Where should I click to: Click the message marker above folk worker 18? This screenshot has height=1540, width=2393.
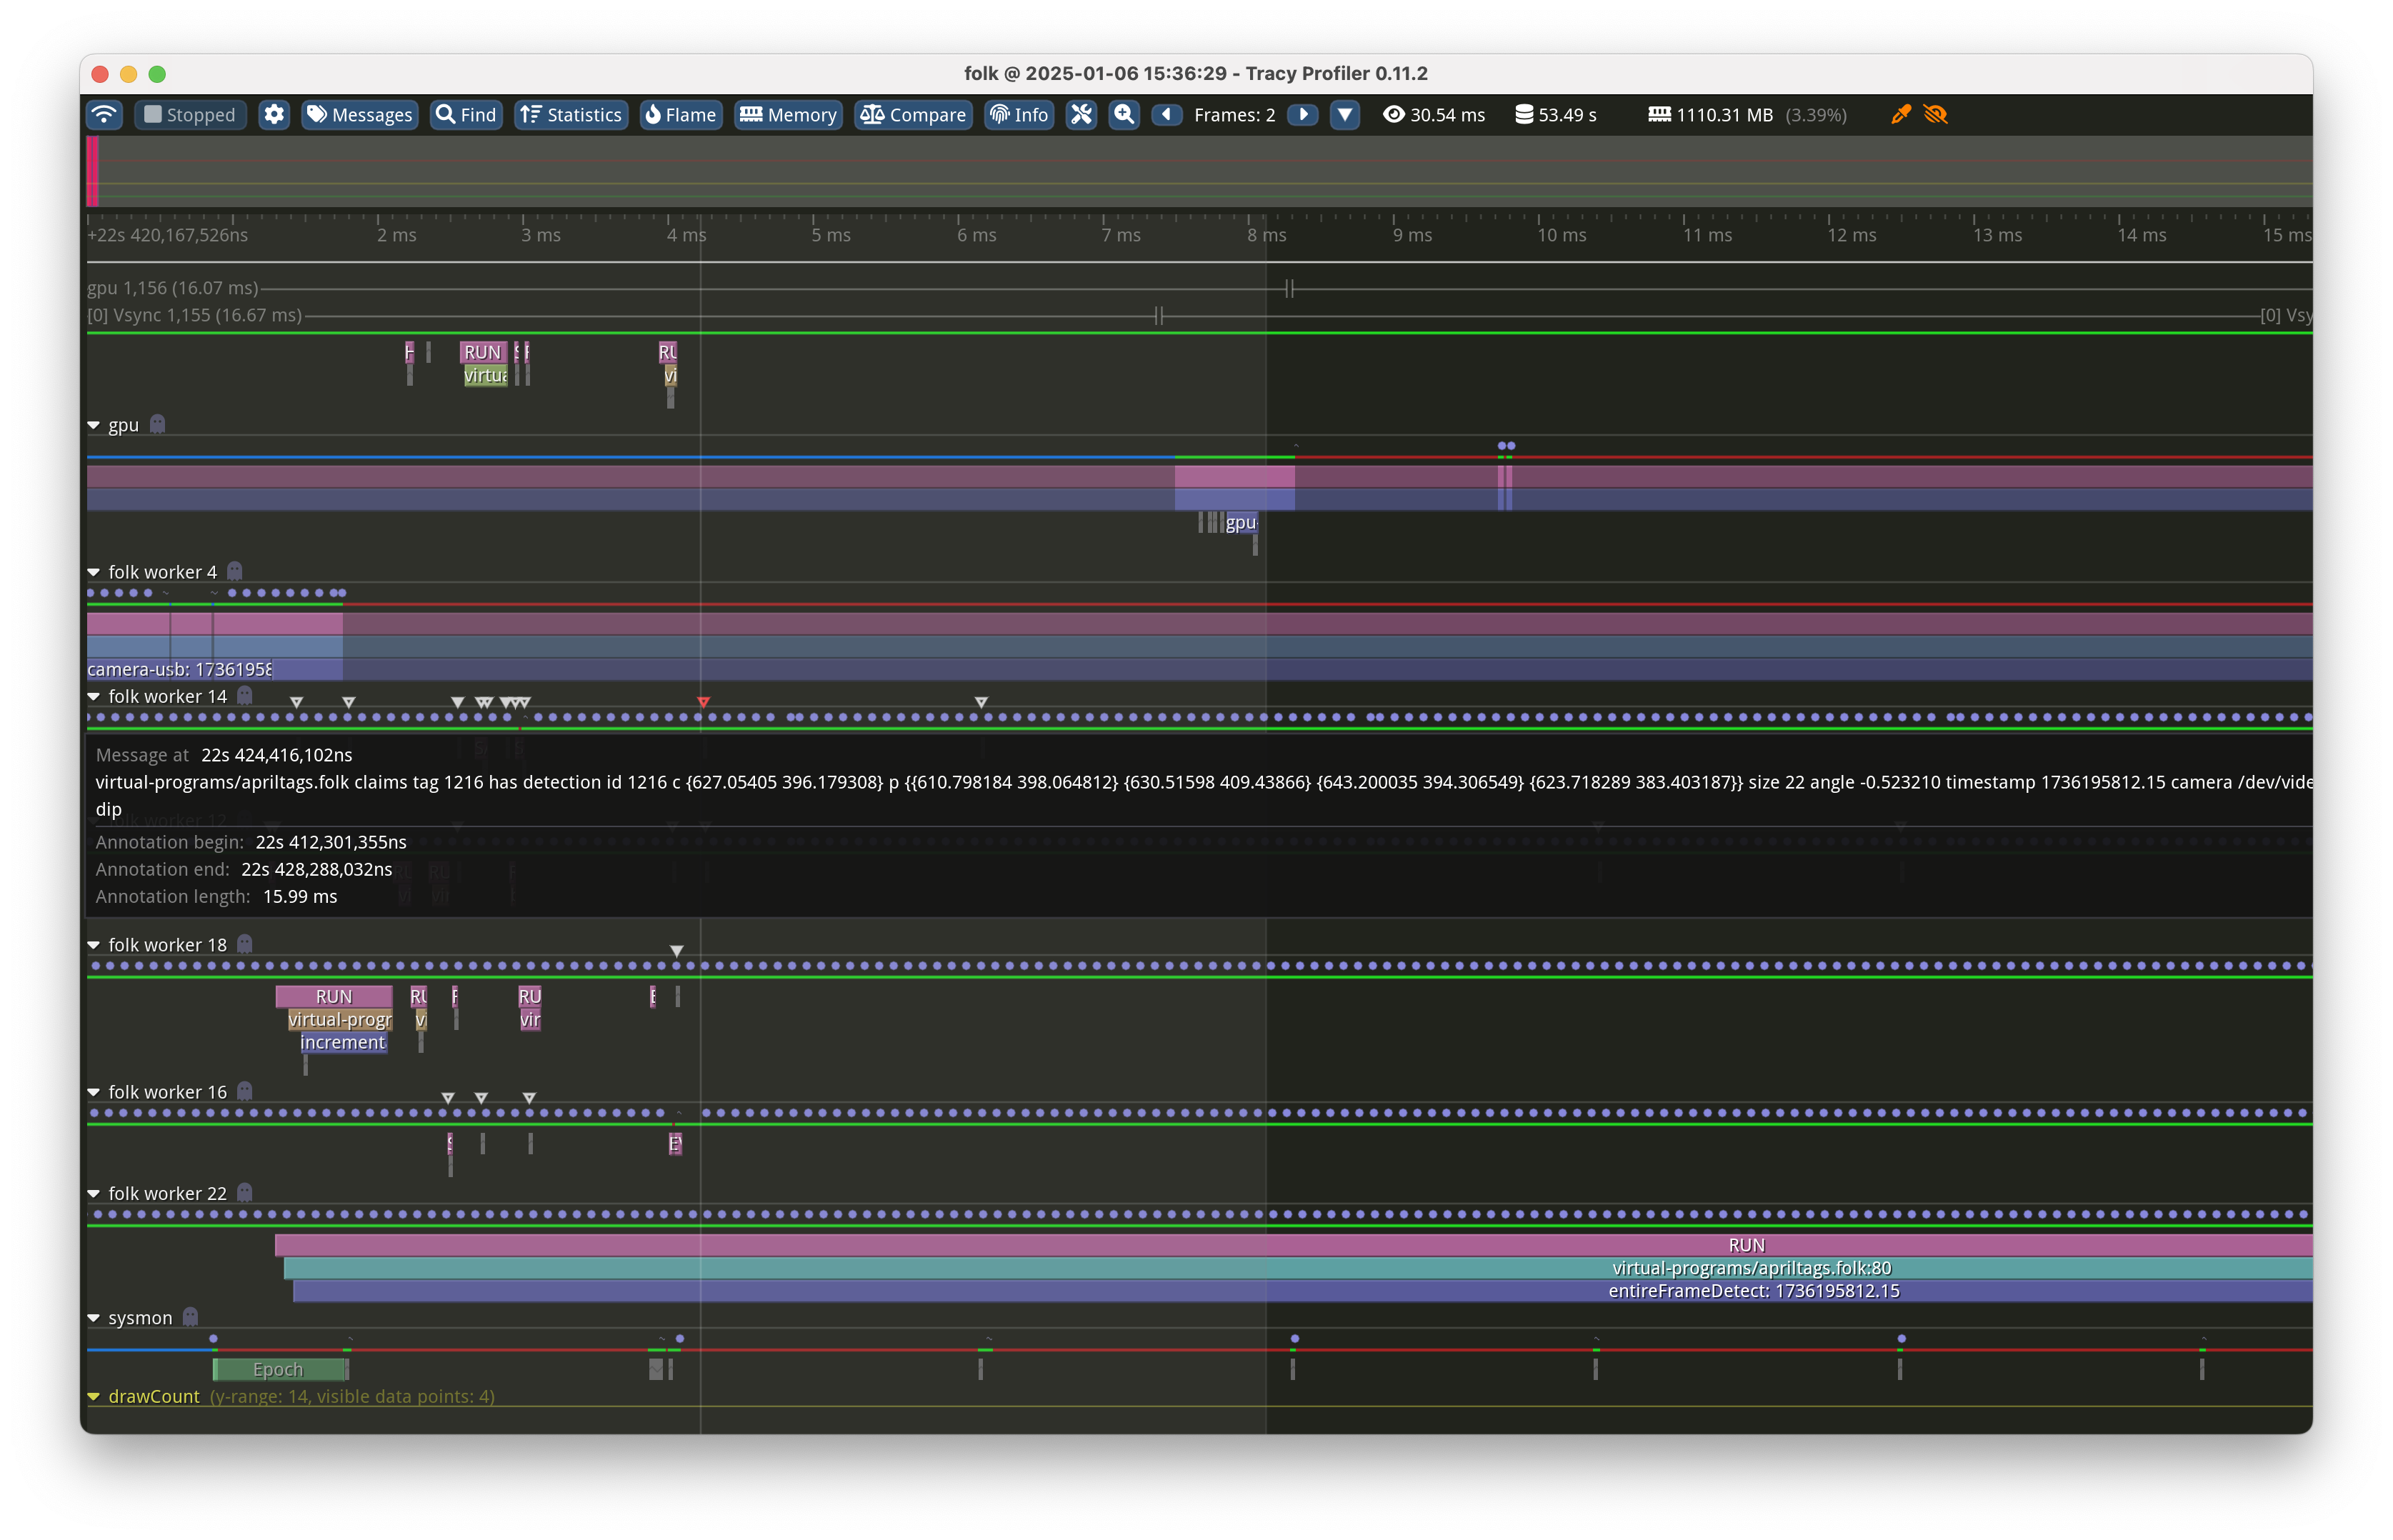click(x=677, y=951)
